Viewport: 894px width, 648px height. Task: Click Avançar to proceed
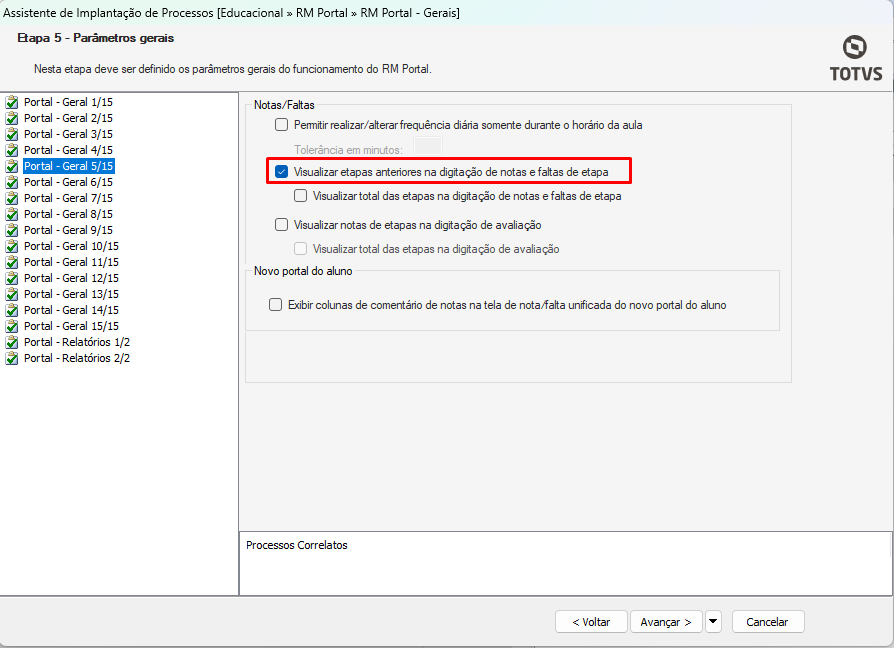click(x=666, y=622)
